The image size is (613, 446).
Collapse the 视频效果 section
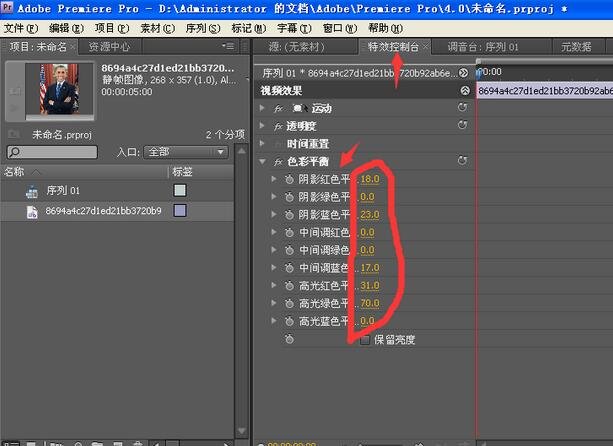(465, 91)
